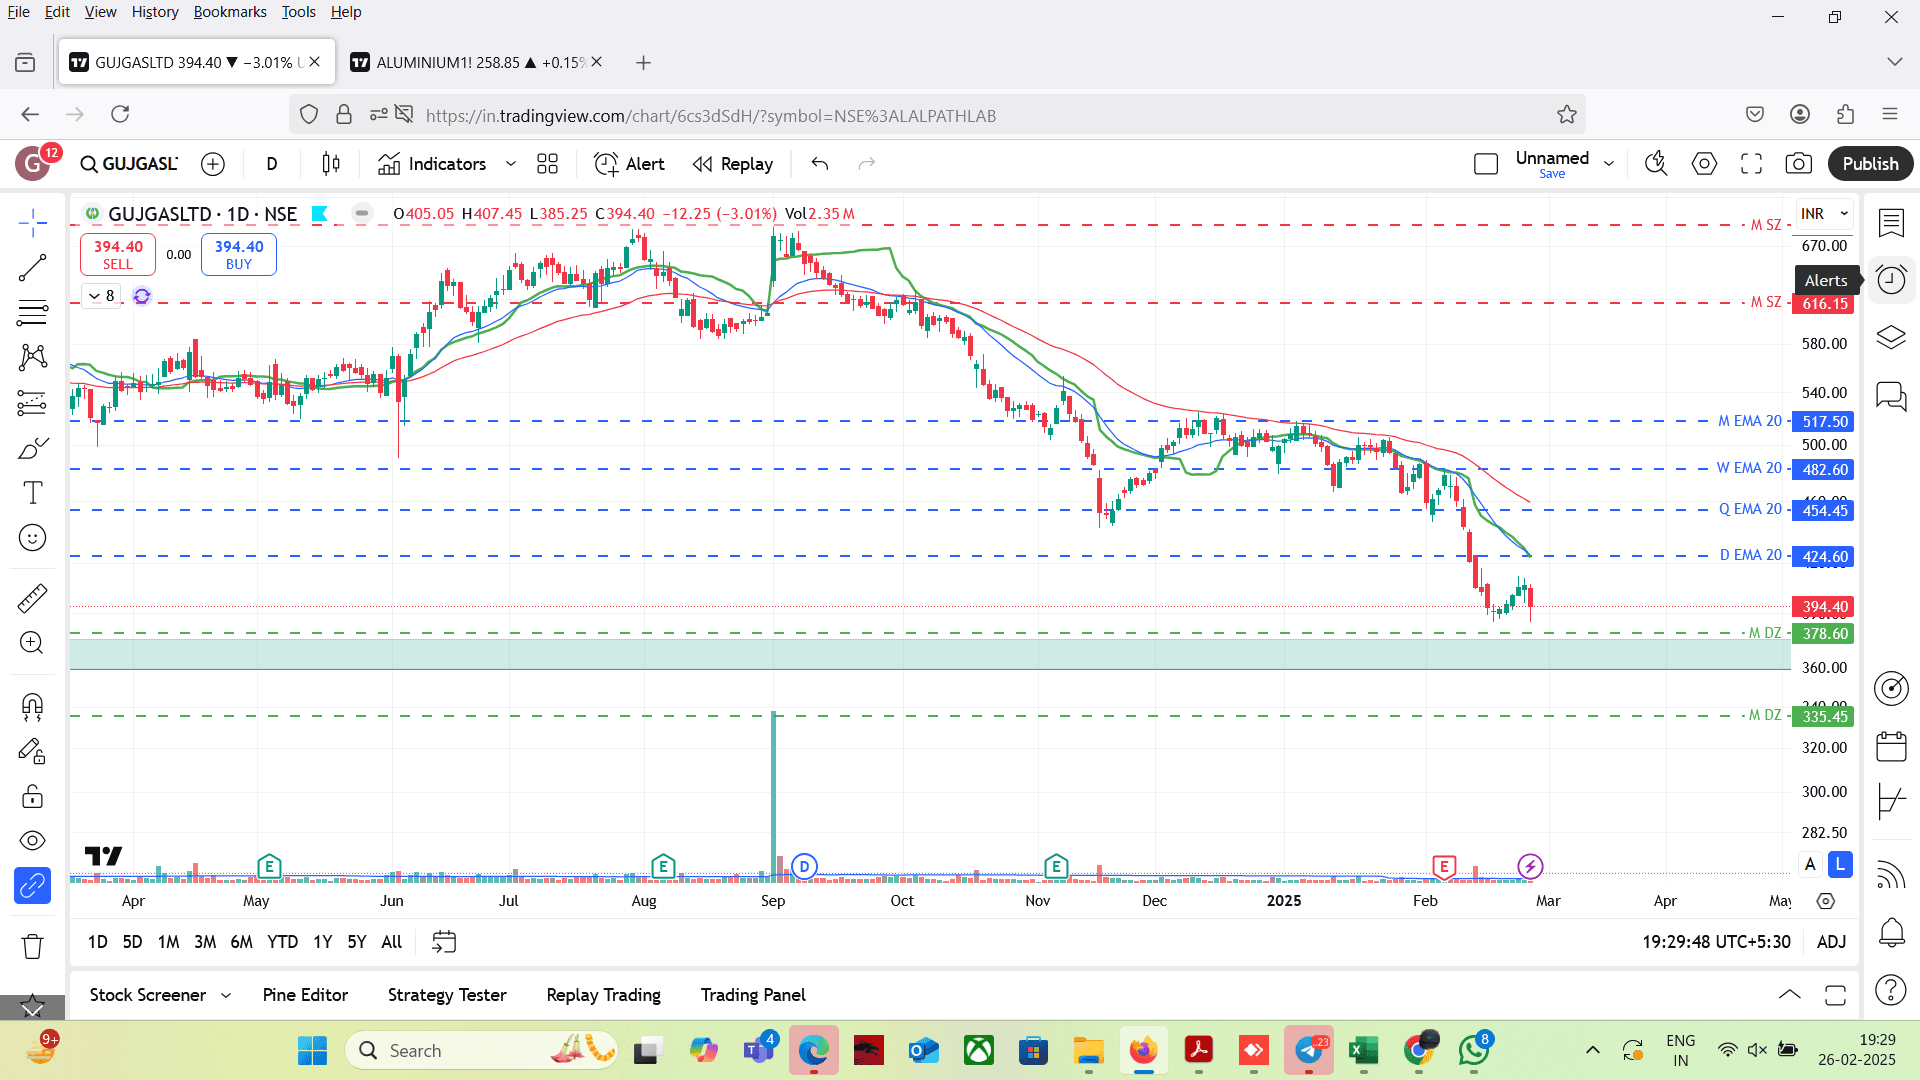Select the text annotation tool
This screenshot has width=1920, height=1080.
tap(32, 493)
